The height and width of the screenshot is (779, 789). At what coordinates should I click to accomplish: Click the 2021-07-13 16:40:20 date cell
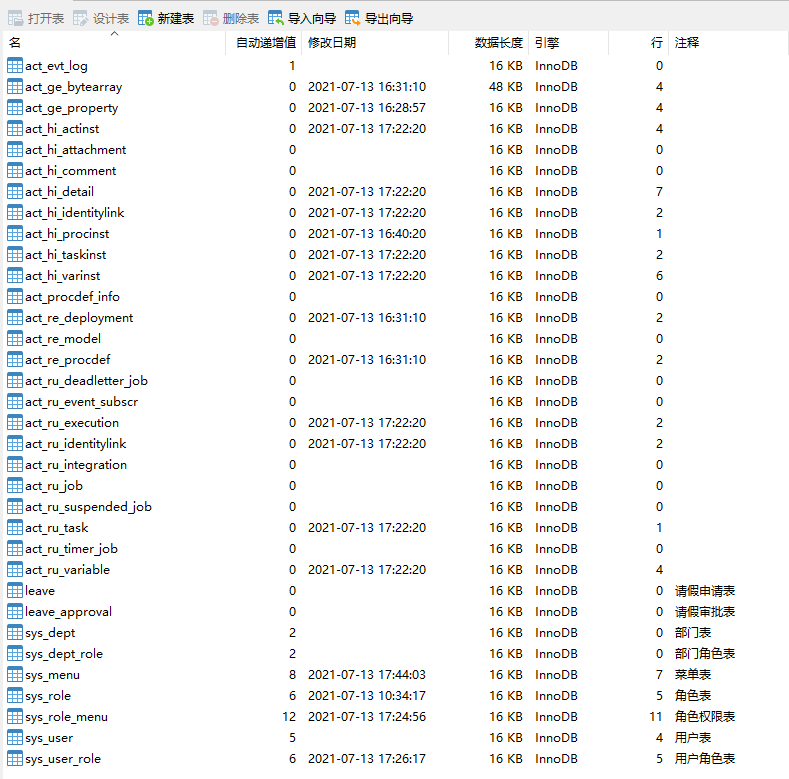point(367,233)
